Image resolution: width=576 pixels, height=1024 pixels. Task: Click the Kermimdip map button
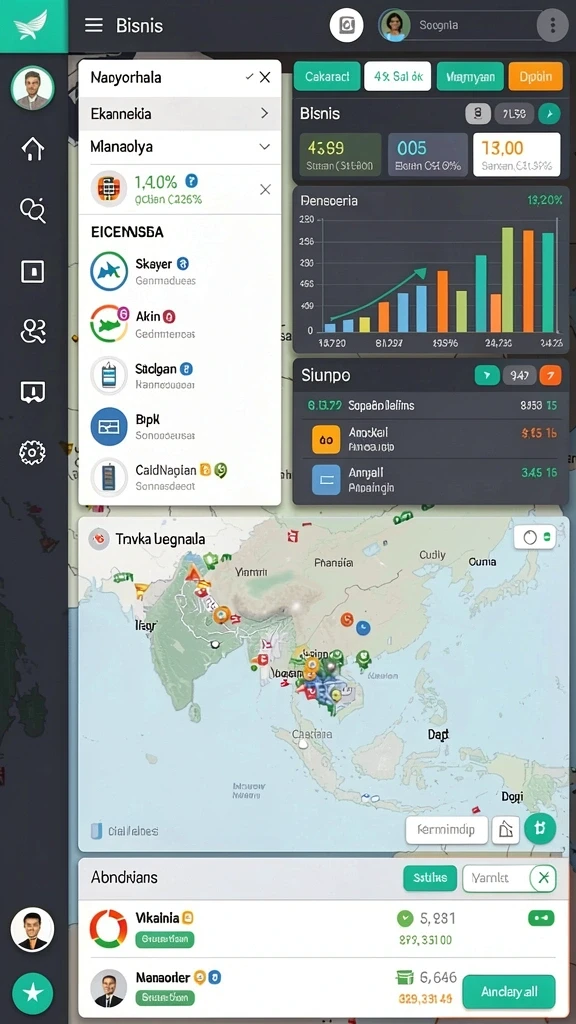[x=447, y=830]
